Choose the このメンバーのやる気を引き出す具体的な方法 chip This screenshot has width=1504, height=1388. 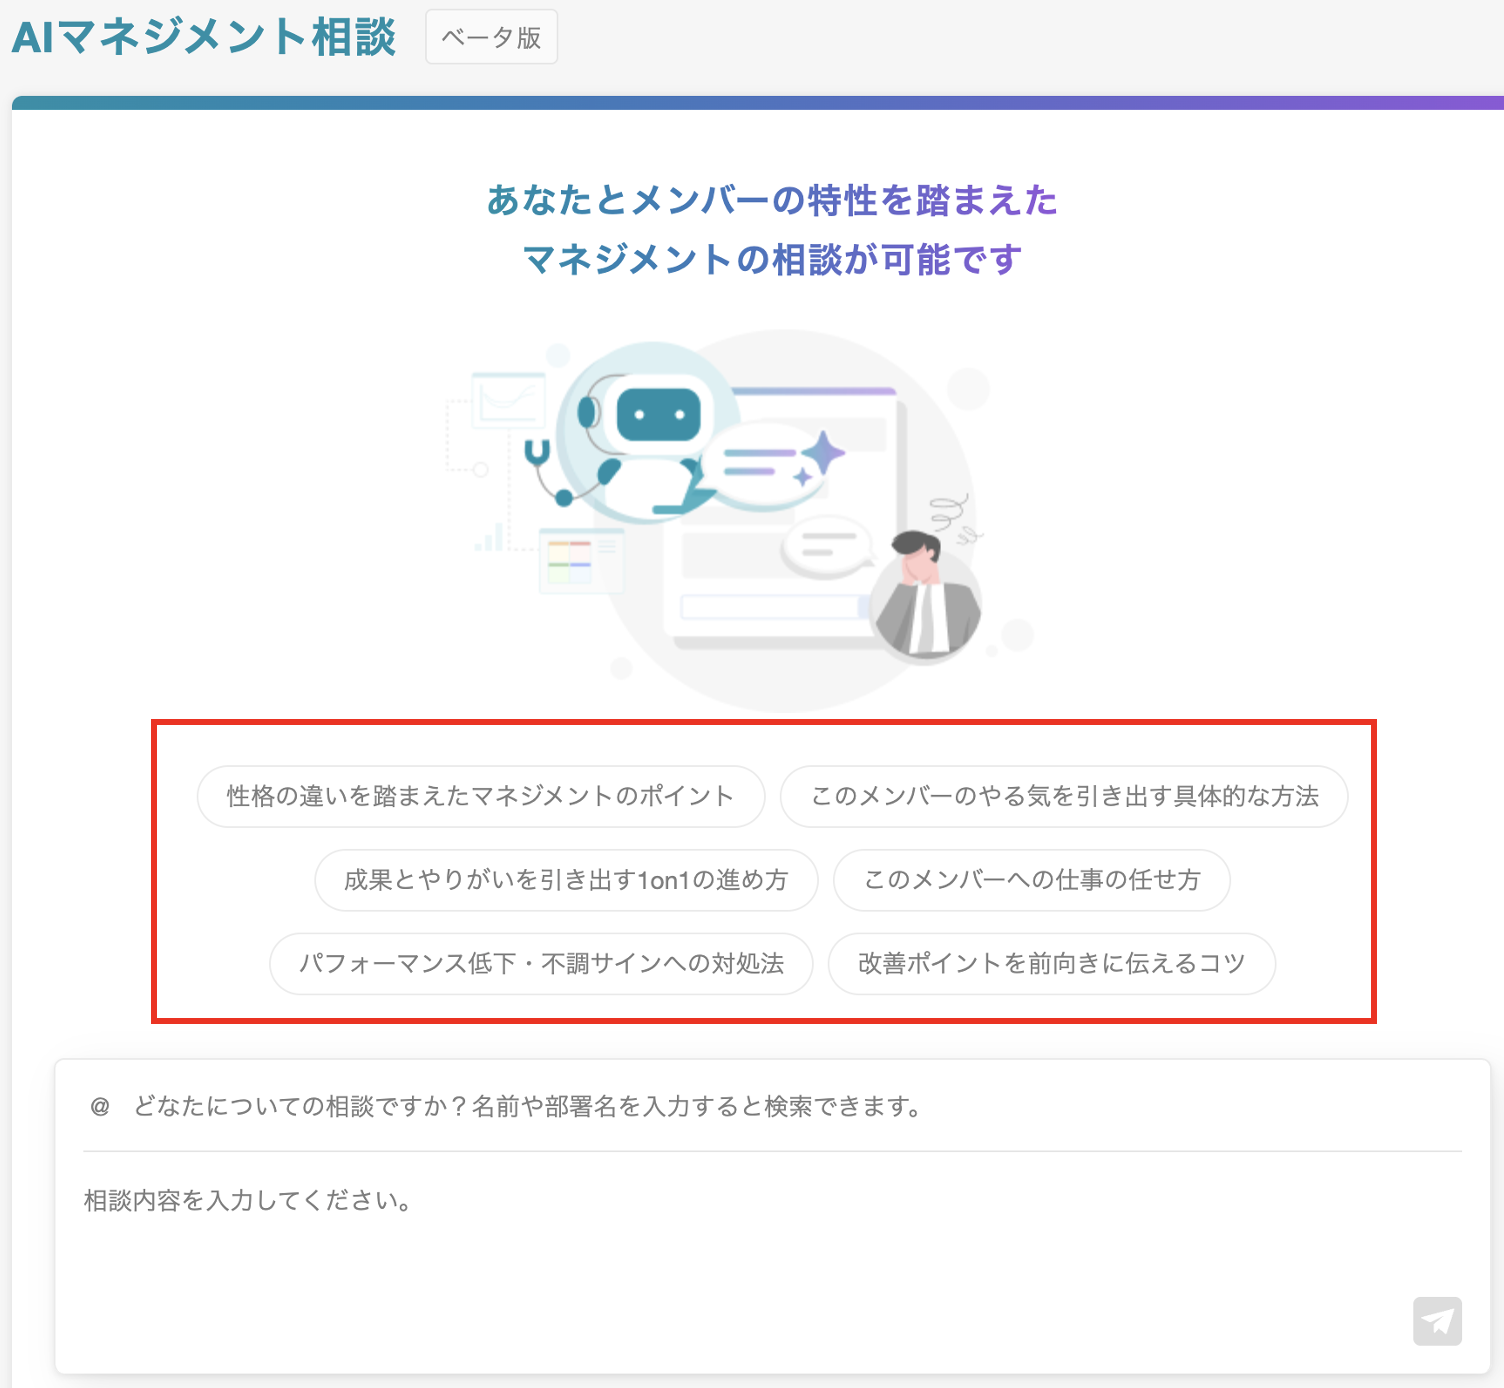[x=1064, y=796]
